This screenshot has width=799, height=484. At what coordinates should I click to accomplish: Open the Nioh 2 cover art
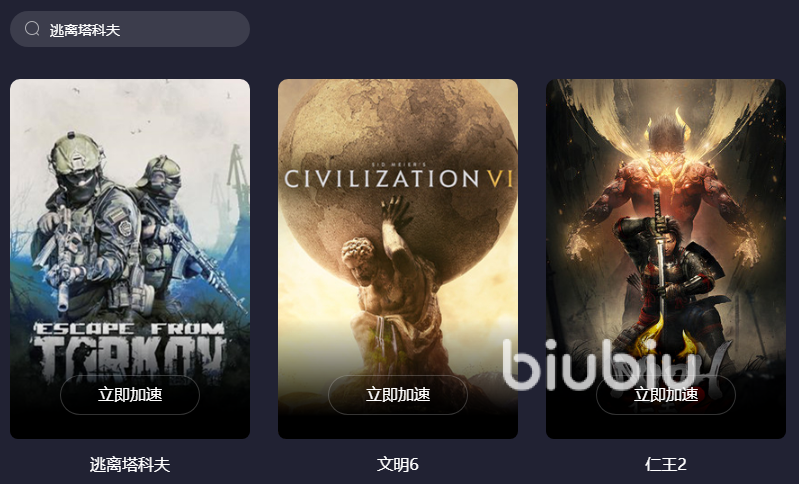click(666, 259)
